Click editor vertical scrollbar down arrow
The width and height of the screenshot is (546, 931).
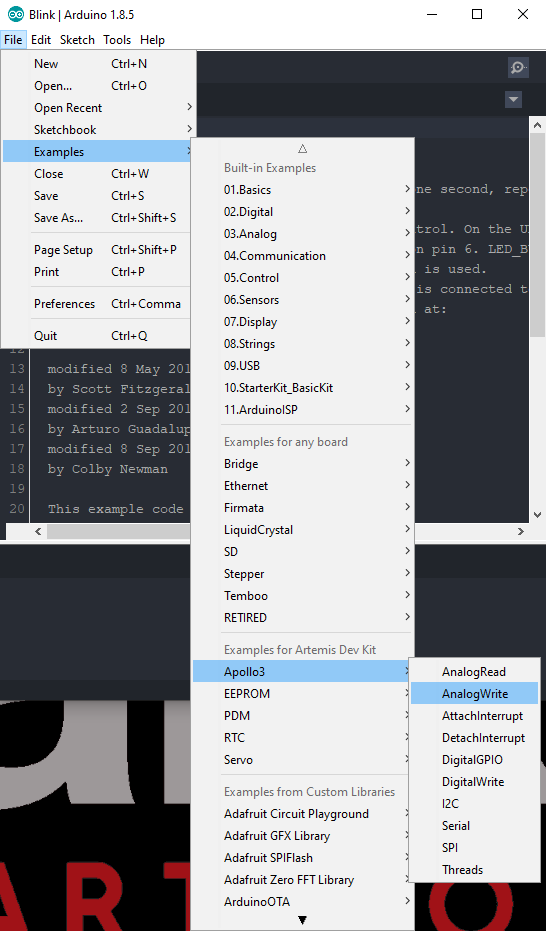[537, 515]
